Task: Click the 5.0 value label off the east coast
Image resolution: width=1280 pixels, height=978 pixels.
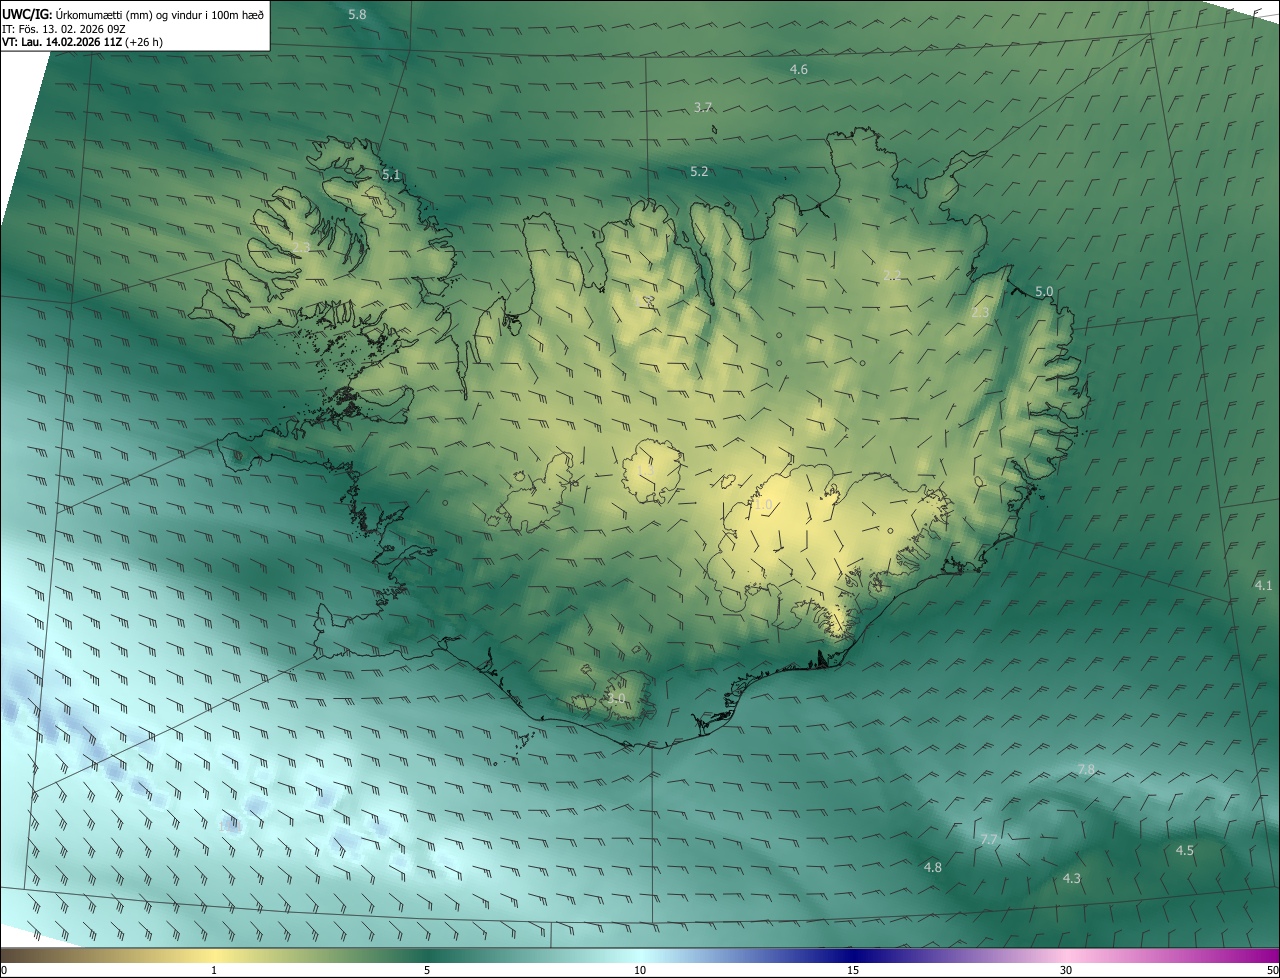Action: [x=1044, y=292]
